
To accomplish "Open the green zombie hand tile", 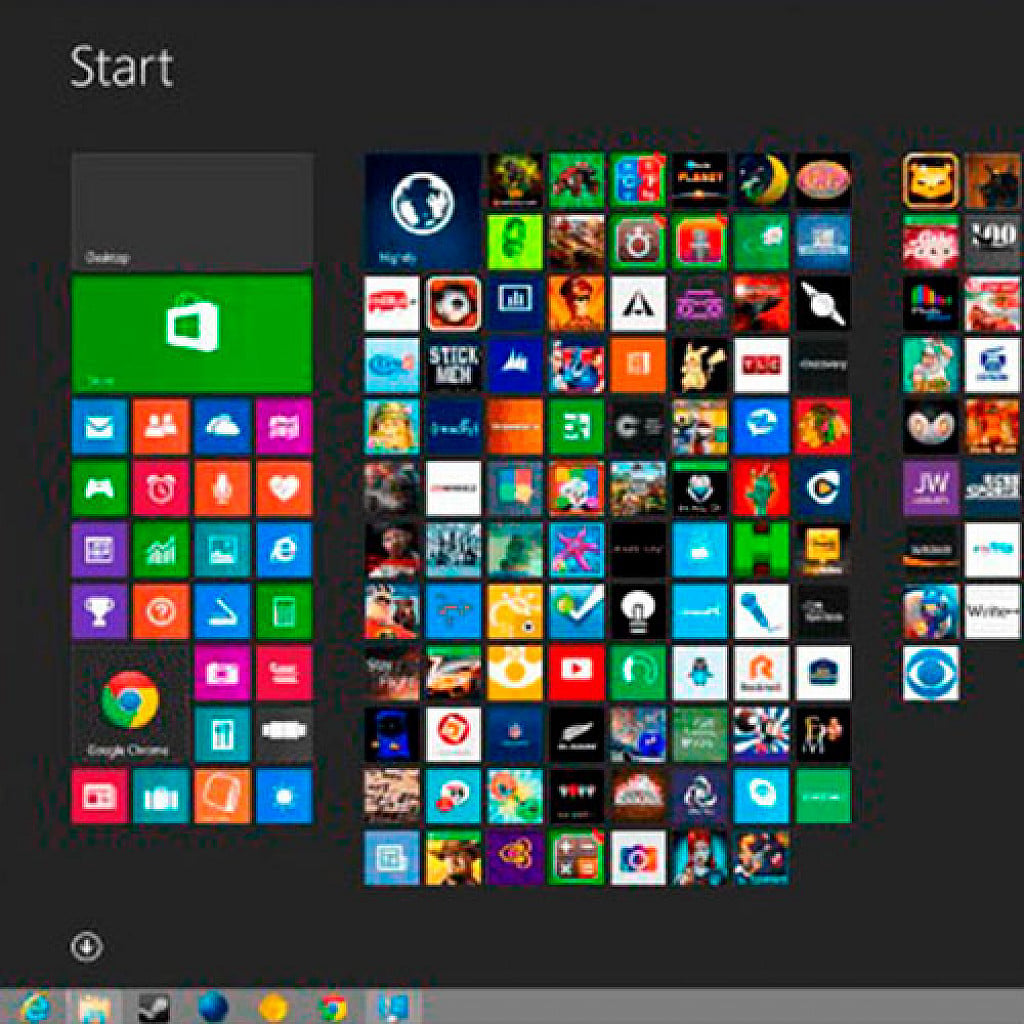I will [761, 488].
